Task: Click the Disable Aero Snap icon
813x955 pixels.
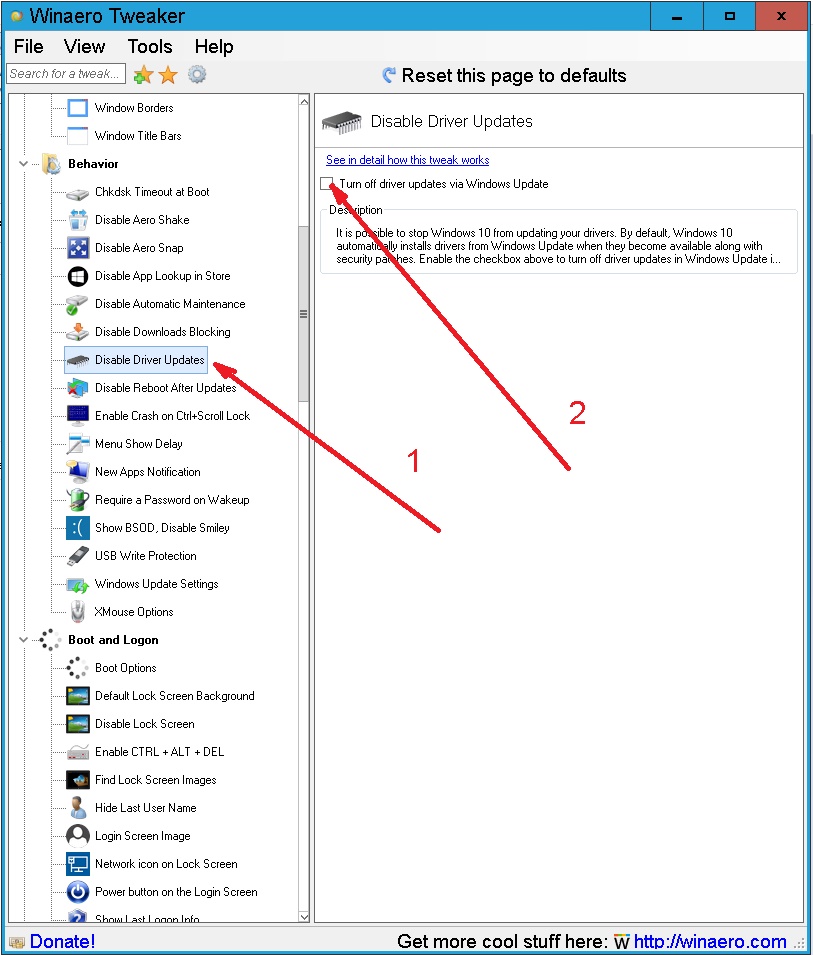Action: (x=77, y=248)
